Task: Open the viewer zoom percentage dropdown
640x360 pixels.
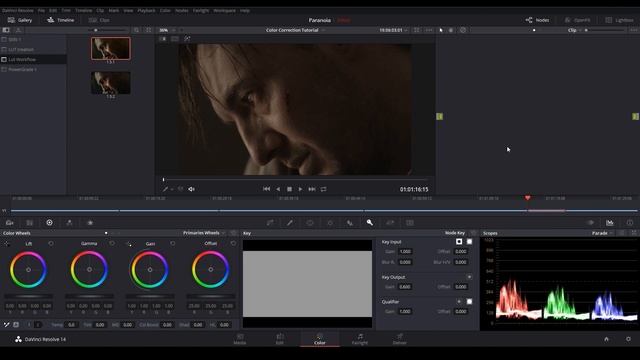Action: tap(167, 30)
